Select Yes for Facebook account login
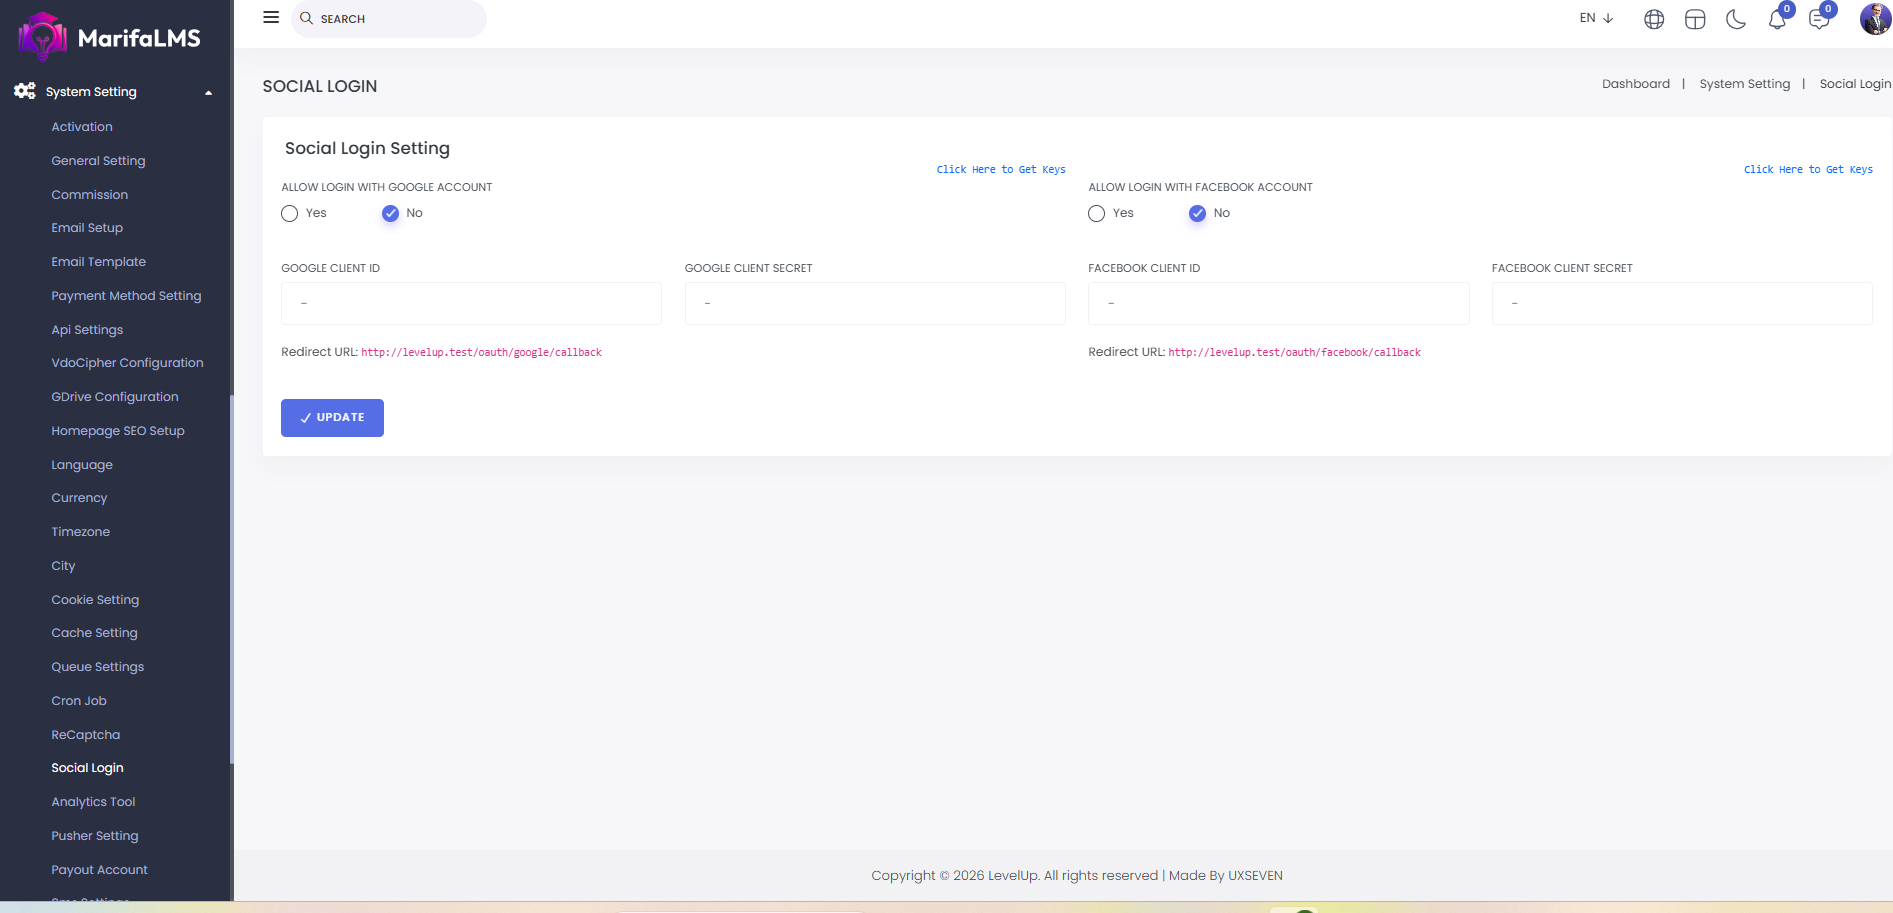The height and width of the screenshot is (913, 1893). coord(1097,214)
